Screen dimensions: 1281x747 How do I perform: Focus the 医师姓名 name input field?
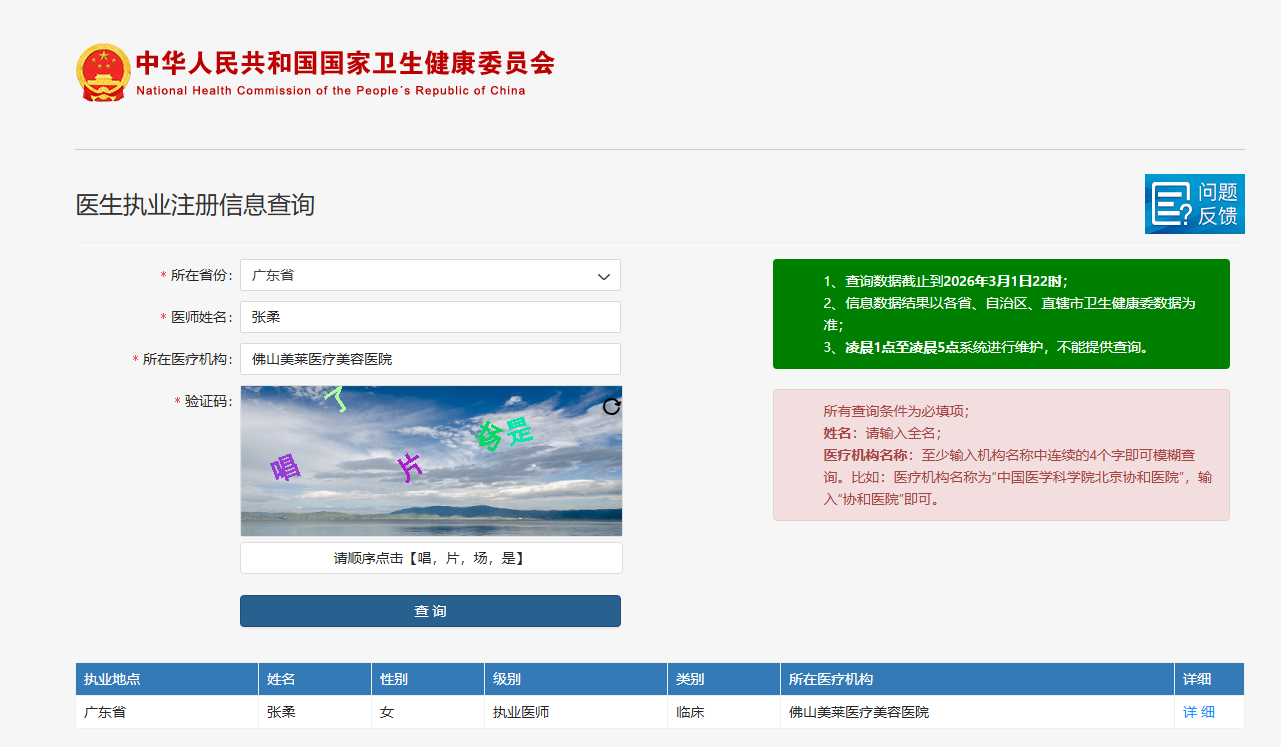click(430, 317)
